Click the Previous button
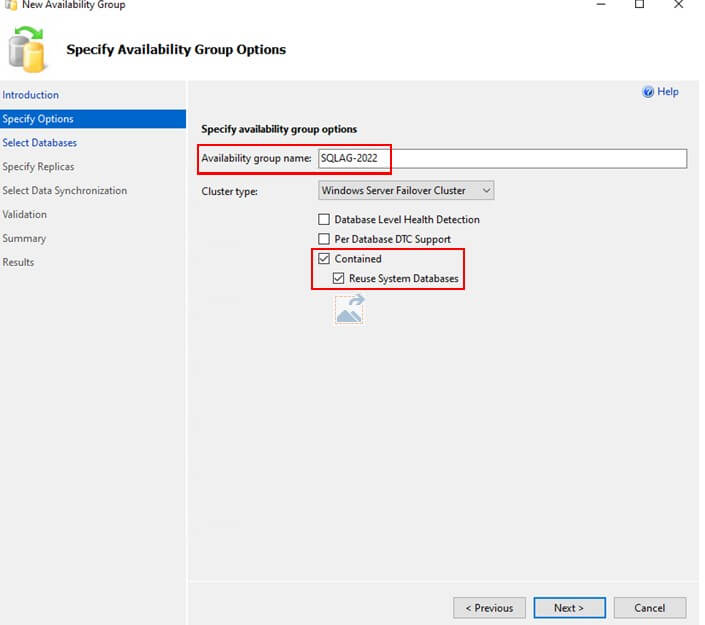The image size is (705, 625). pyautogui.click(x=490, y=607)
